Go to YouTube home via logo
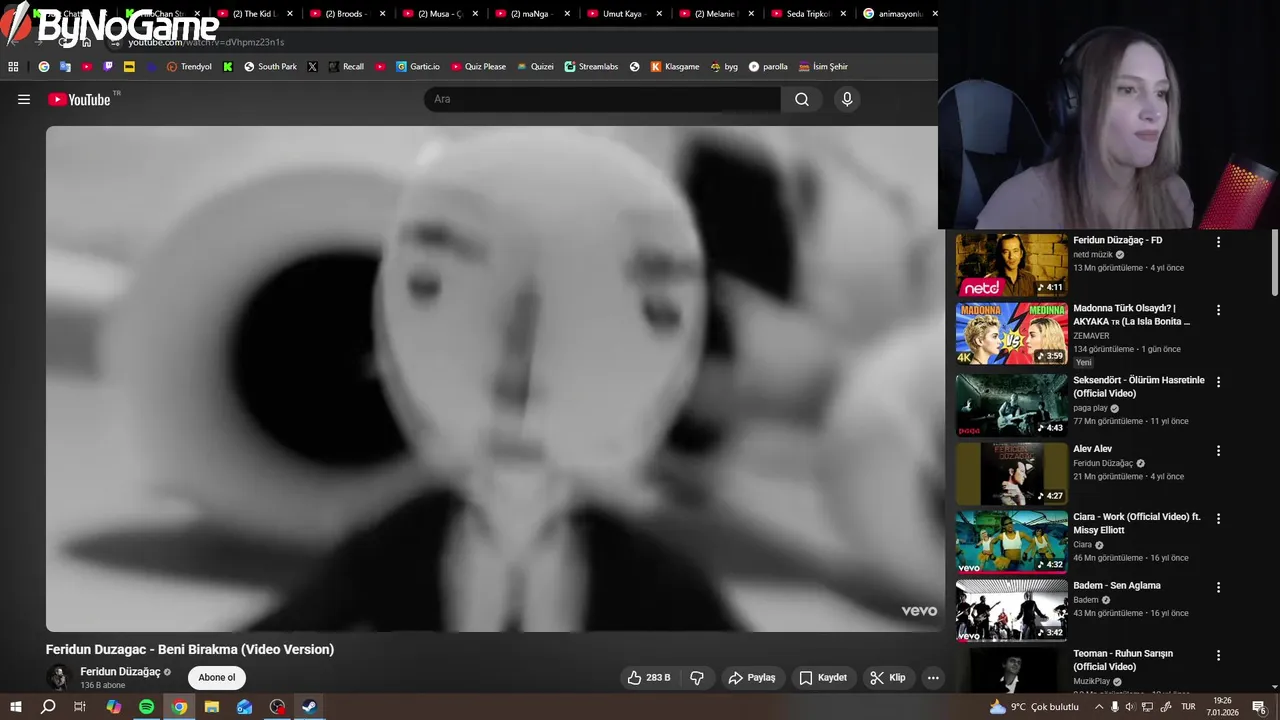1280x720 pixels. [x=79, y=99]
